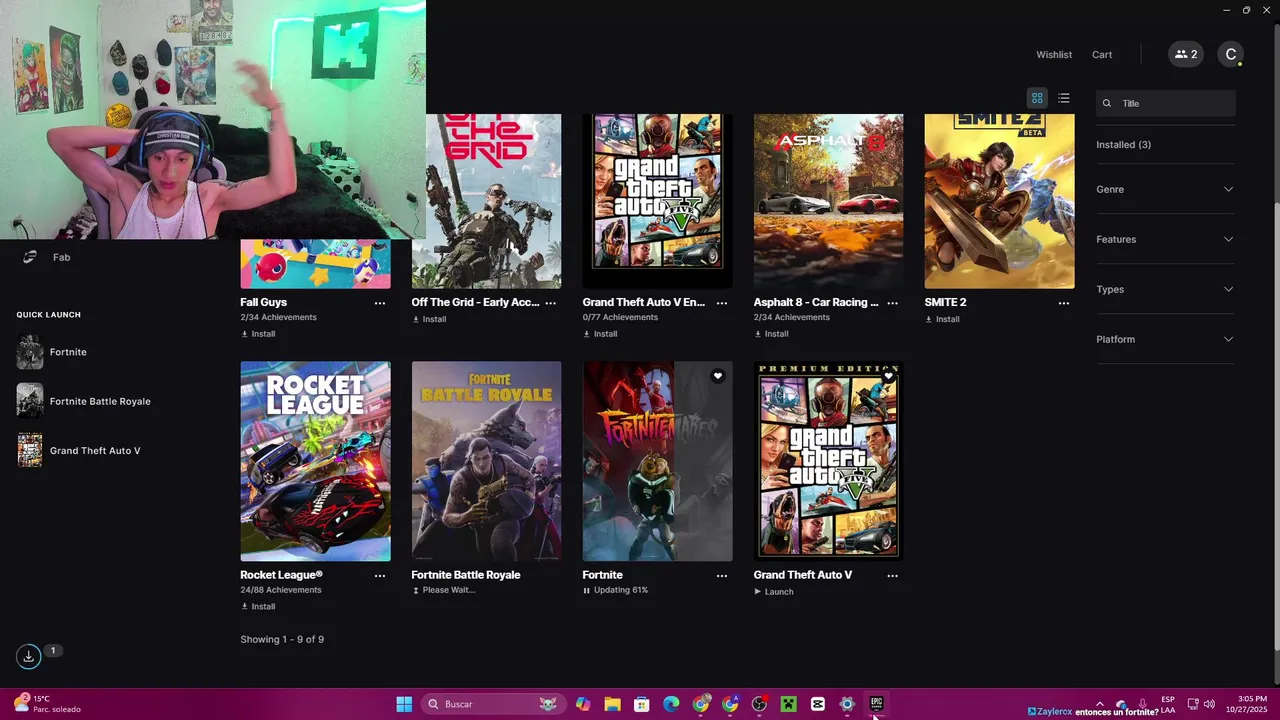Open the Cart page
This screenshot has width=1280, height=720.
click(x=1102, y=55)
